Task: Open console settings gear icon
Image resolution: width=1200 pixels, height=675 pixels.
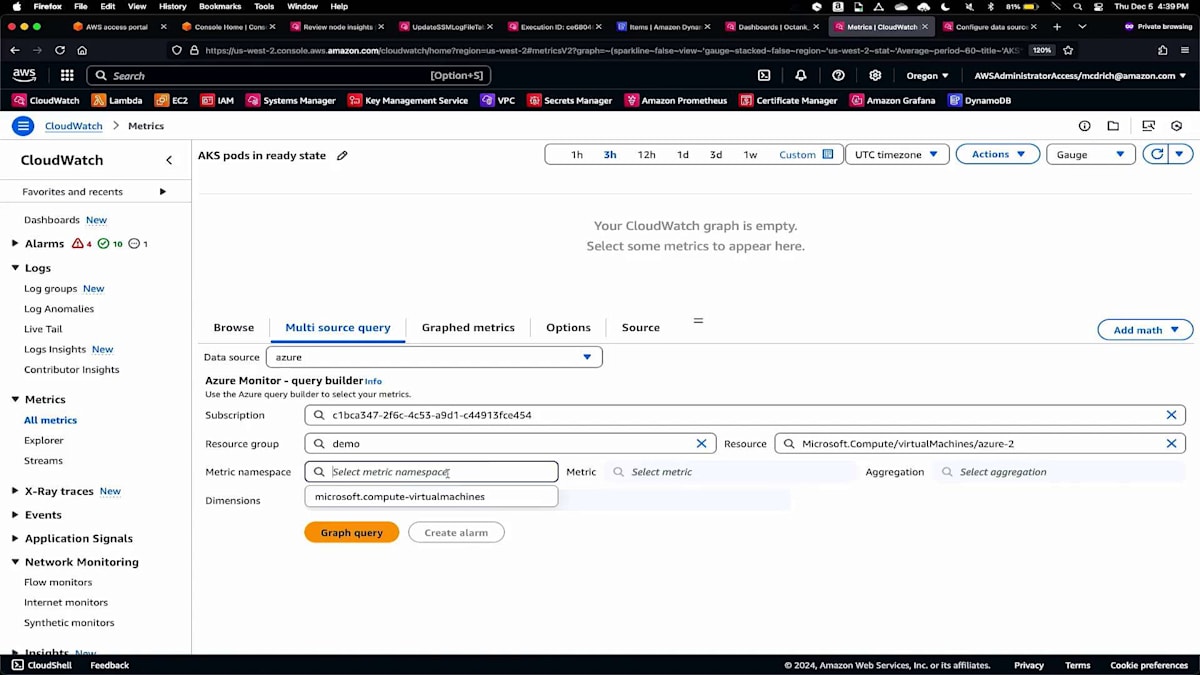Action: point(875,75)
